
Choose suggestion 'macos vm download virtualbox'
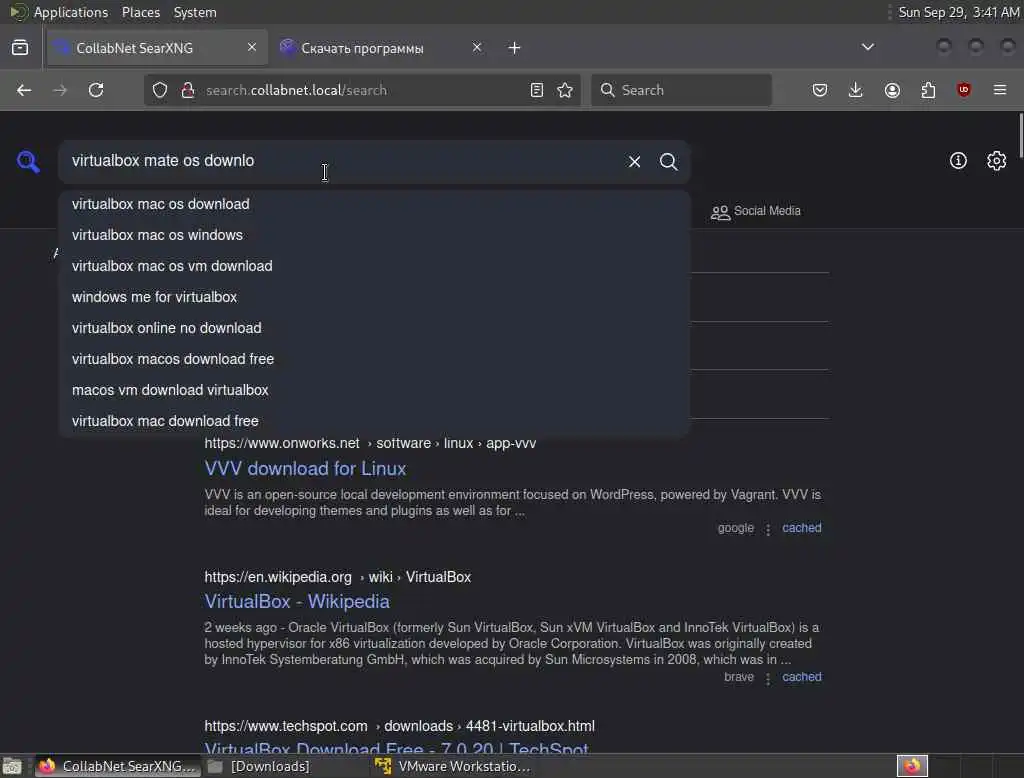click(374, 390)
